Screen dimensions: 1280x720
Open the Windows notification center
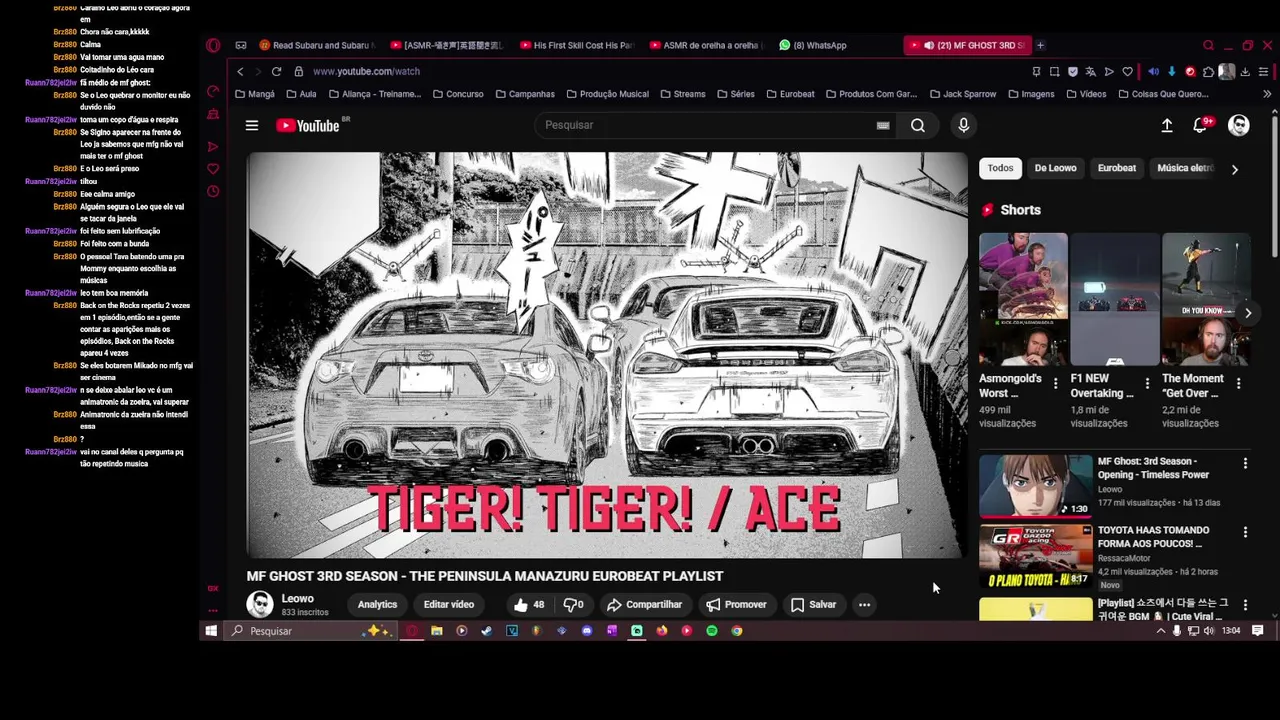click(1258, 631)
